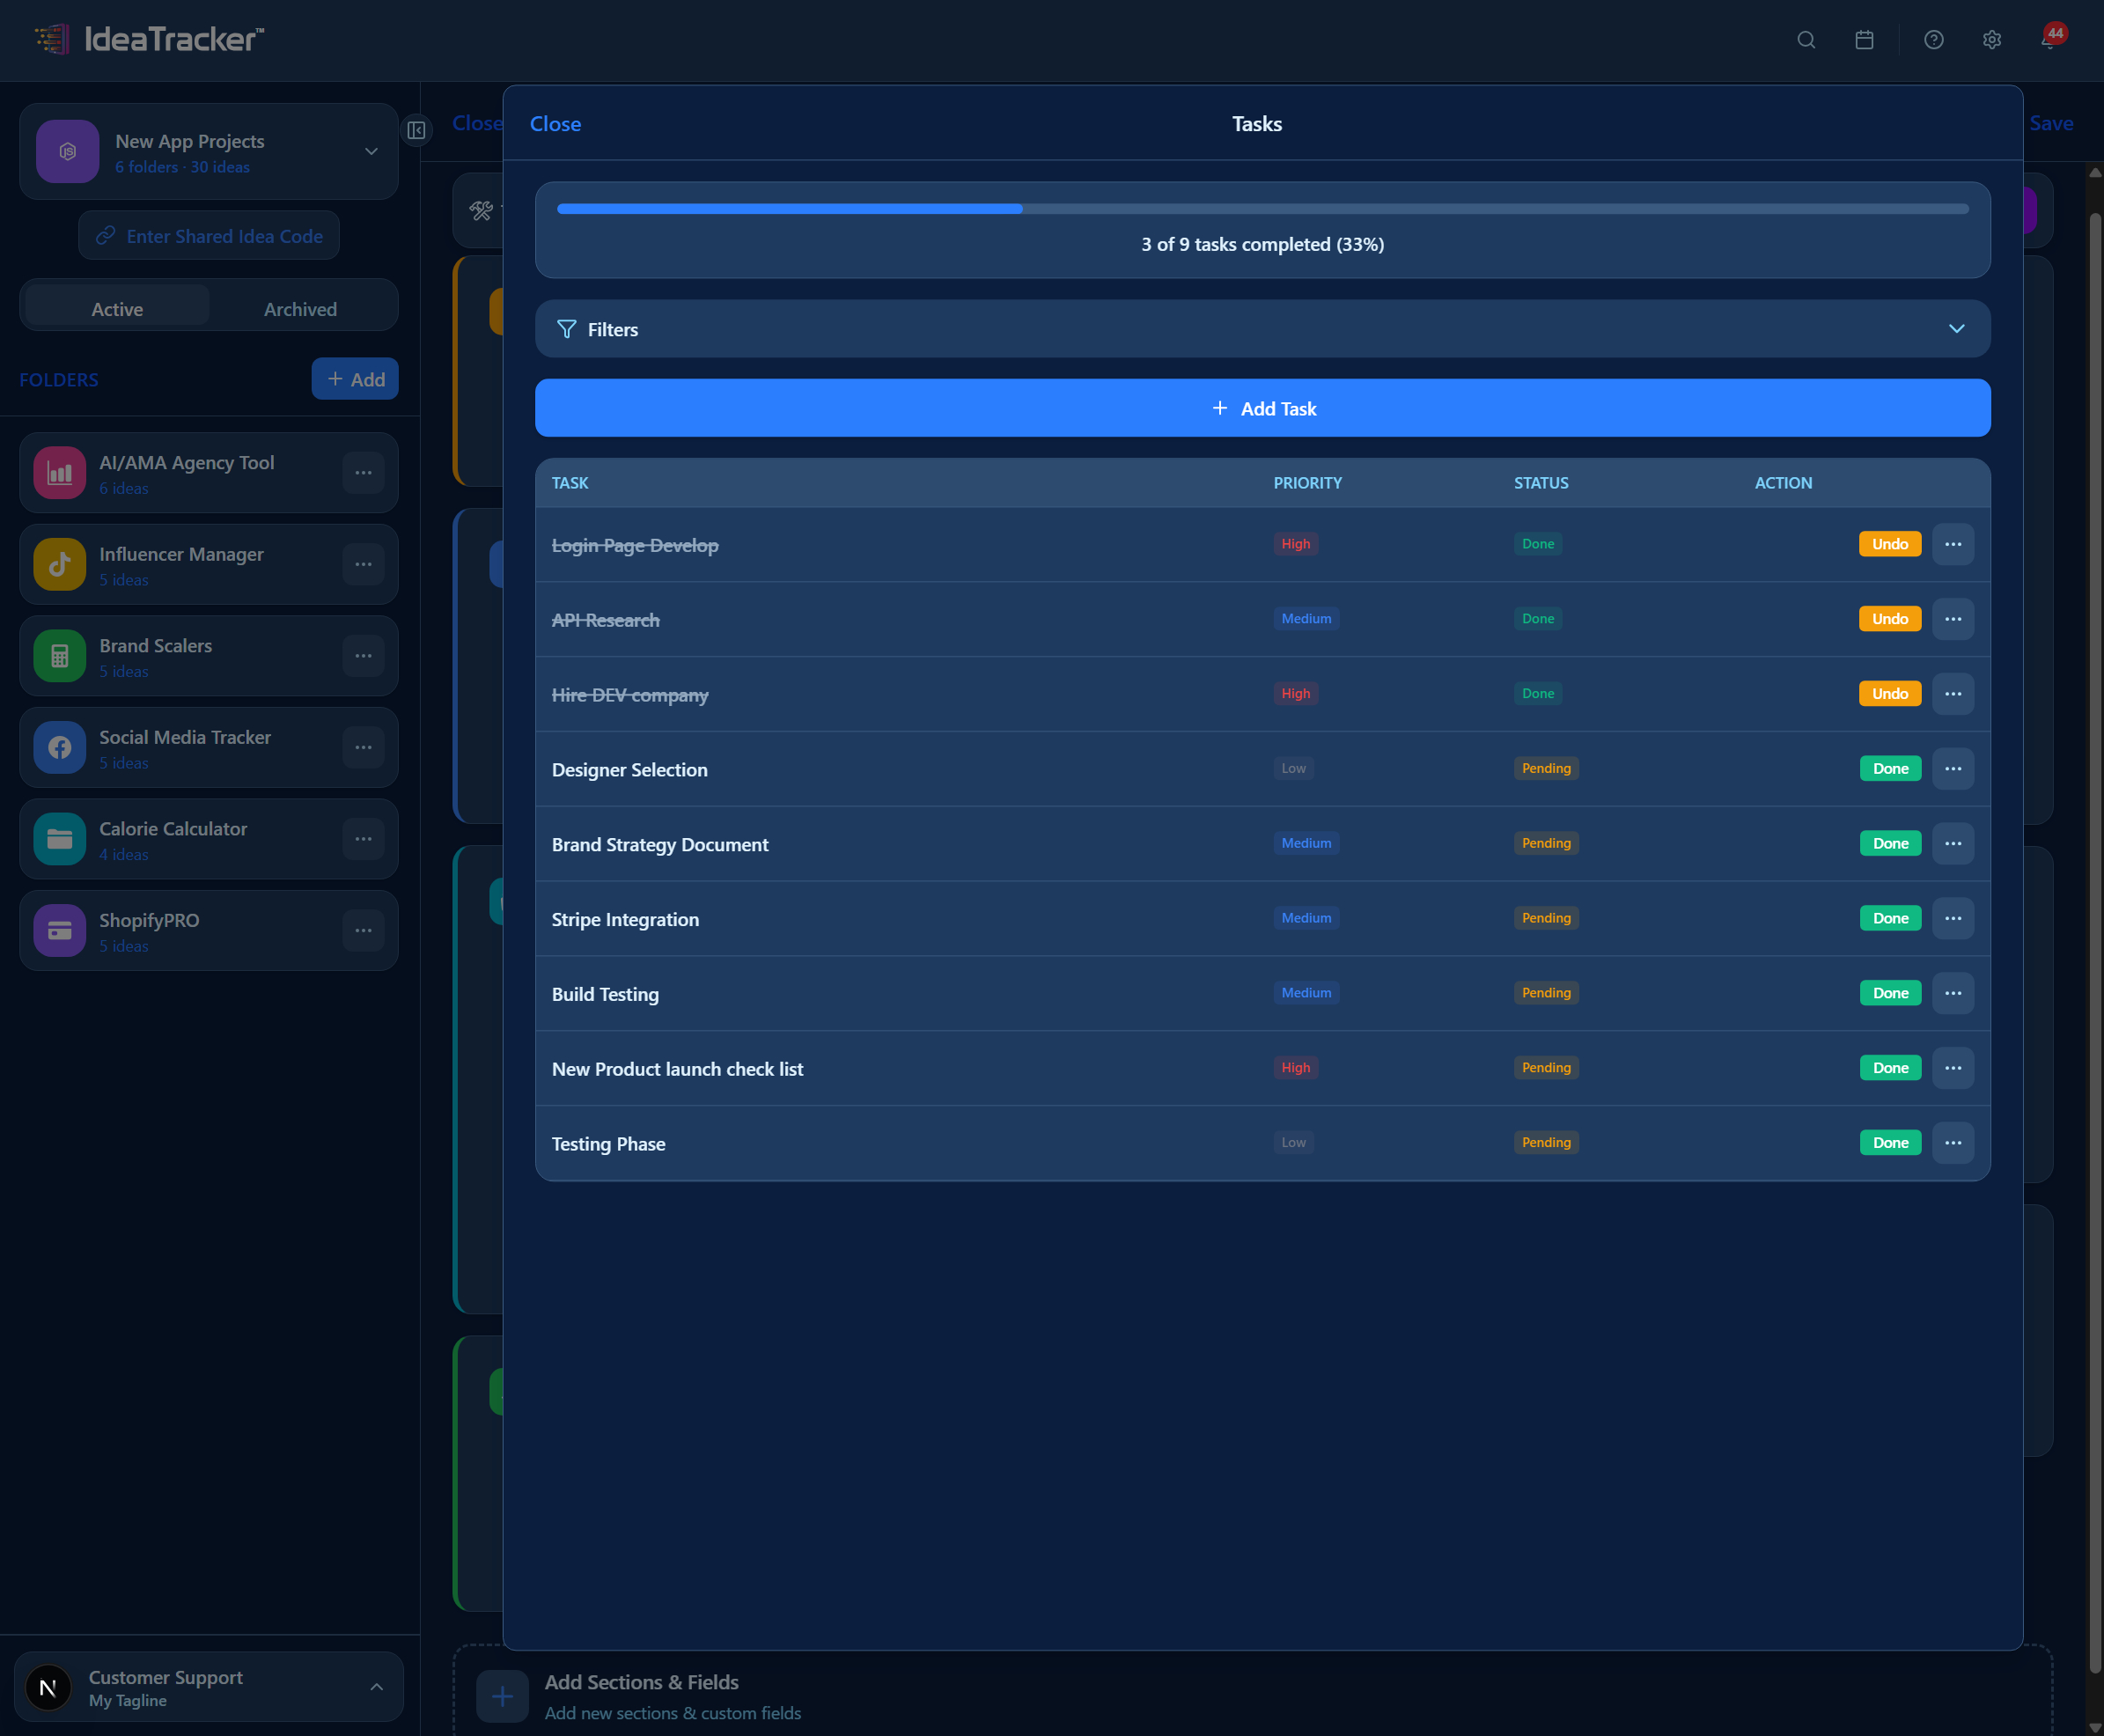Screen dimensions: 2104x1736
Task: Expand the Filters section
Action: (1955, 329)
